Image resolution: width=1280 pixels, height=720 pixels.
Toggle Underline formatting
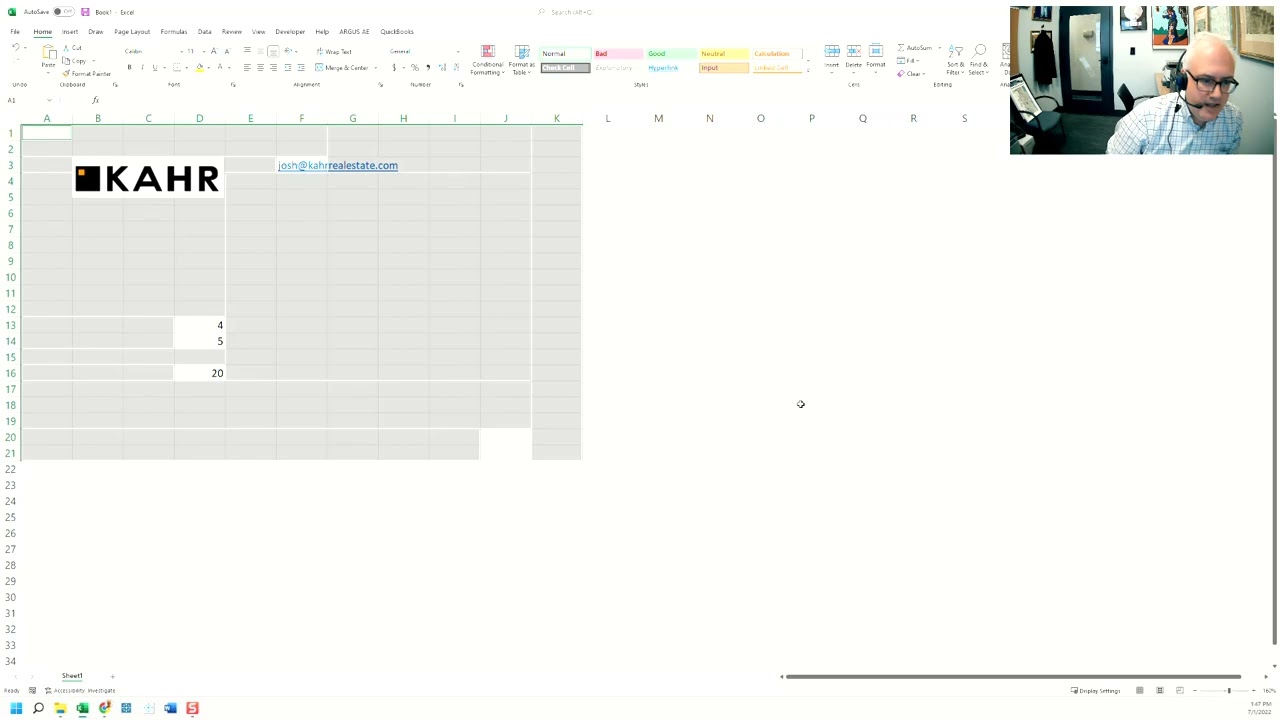coord(154,67)
